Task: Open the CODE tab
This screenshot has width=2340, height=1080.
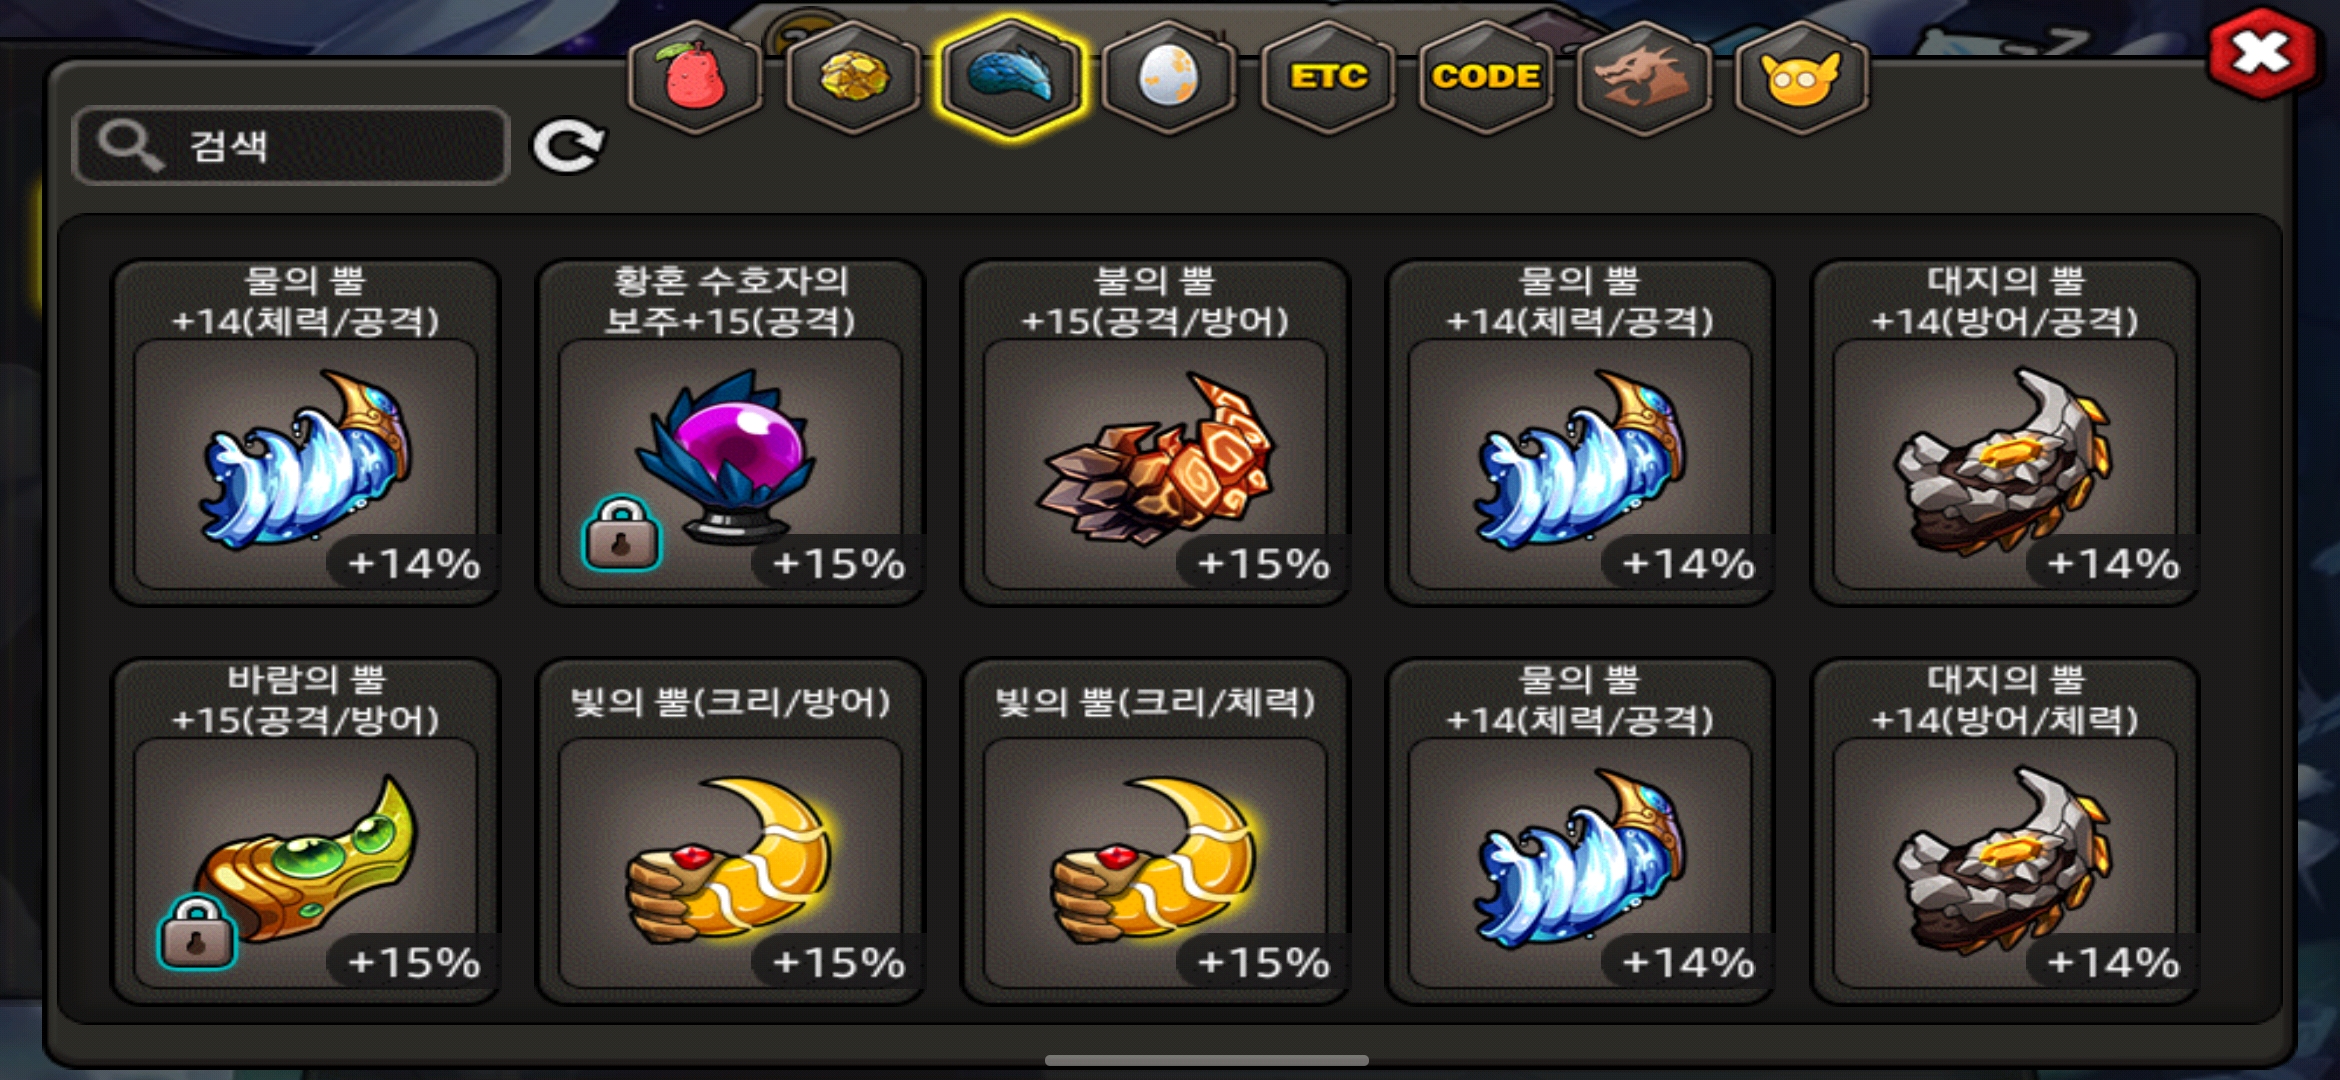Action: coord(1485,78)
